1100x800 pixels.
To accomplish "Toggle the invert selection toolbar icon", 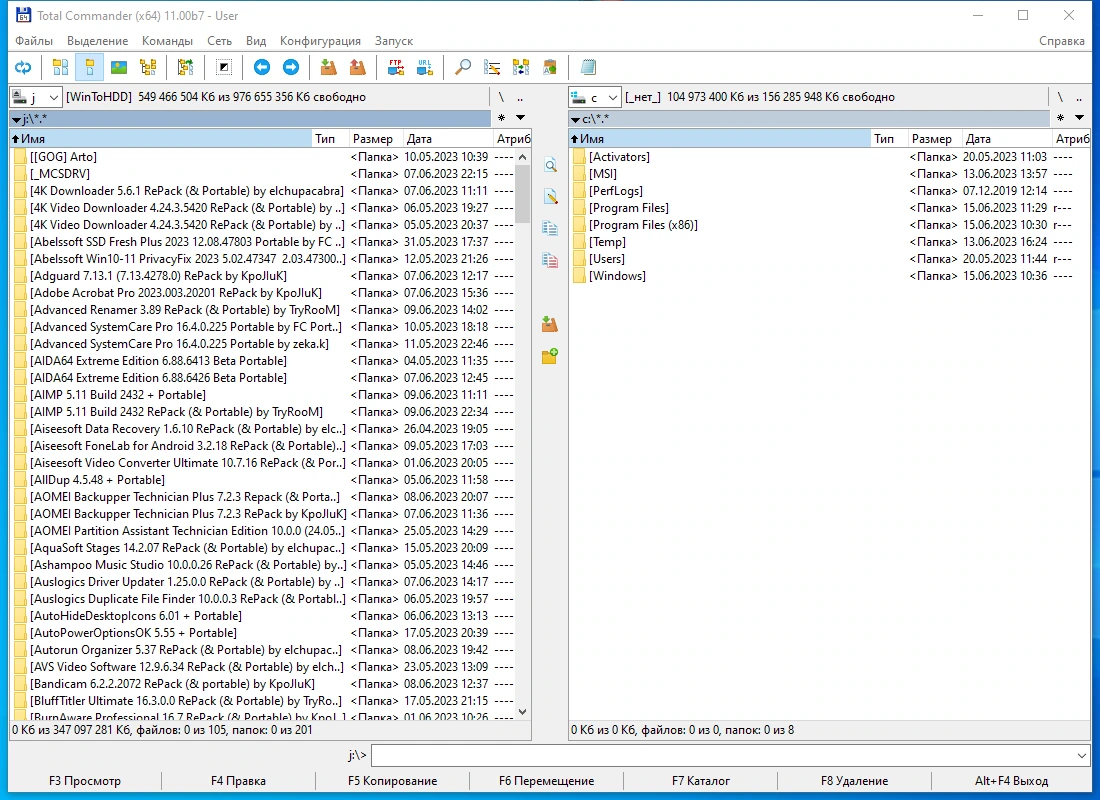I will point(224,67).
